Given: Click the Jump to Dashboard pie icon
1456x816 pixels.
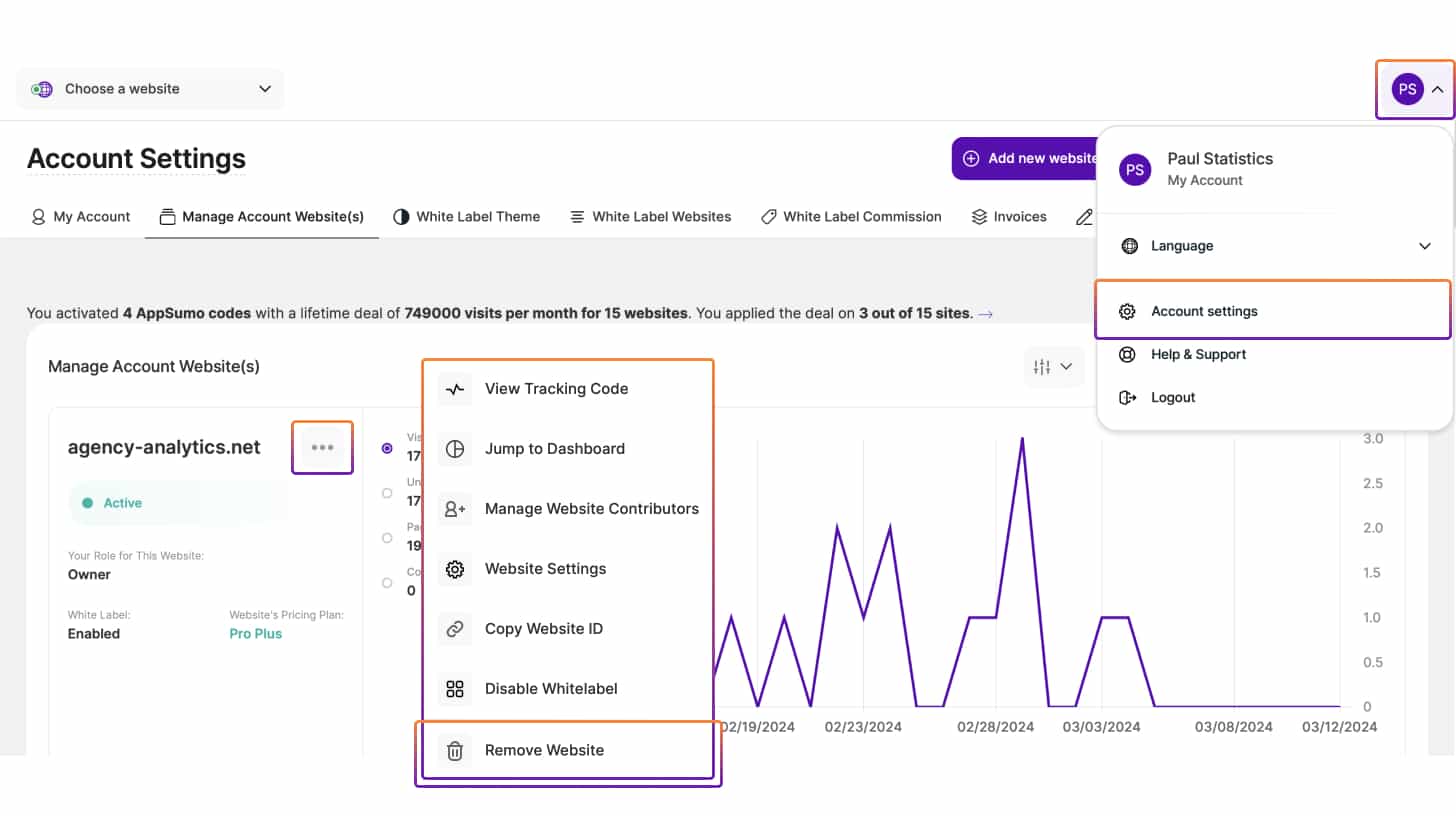Looking at the screenshot, I should click(x=455, y=449).
